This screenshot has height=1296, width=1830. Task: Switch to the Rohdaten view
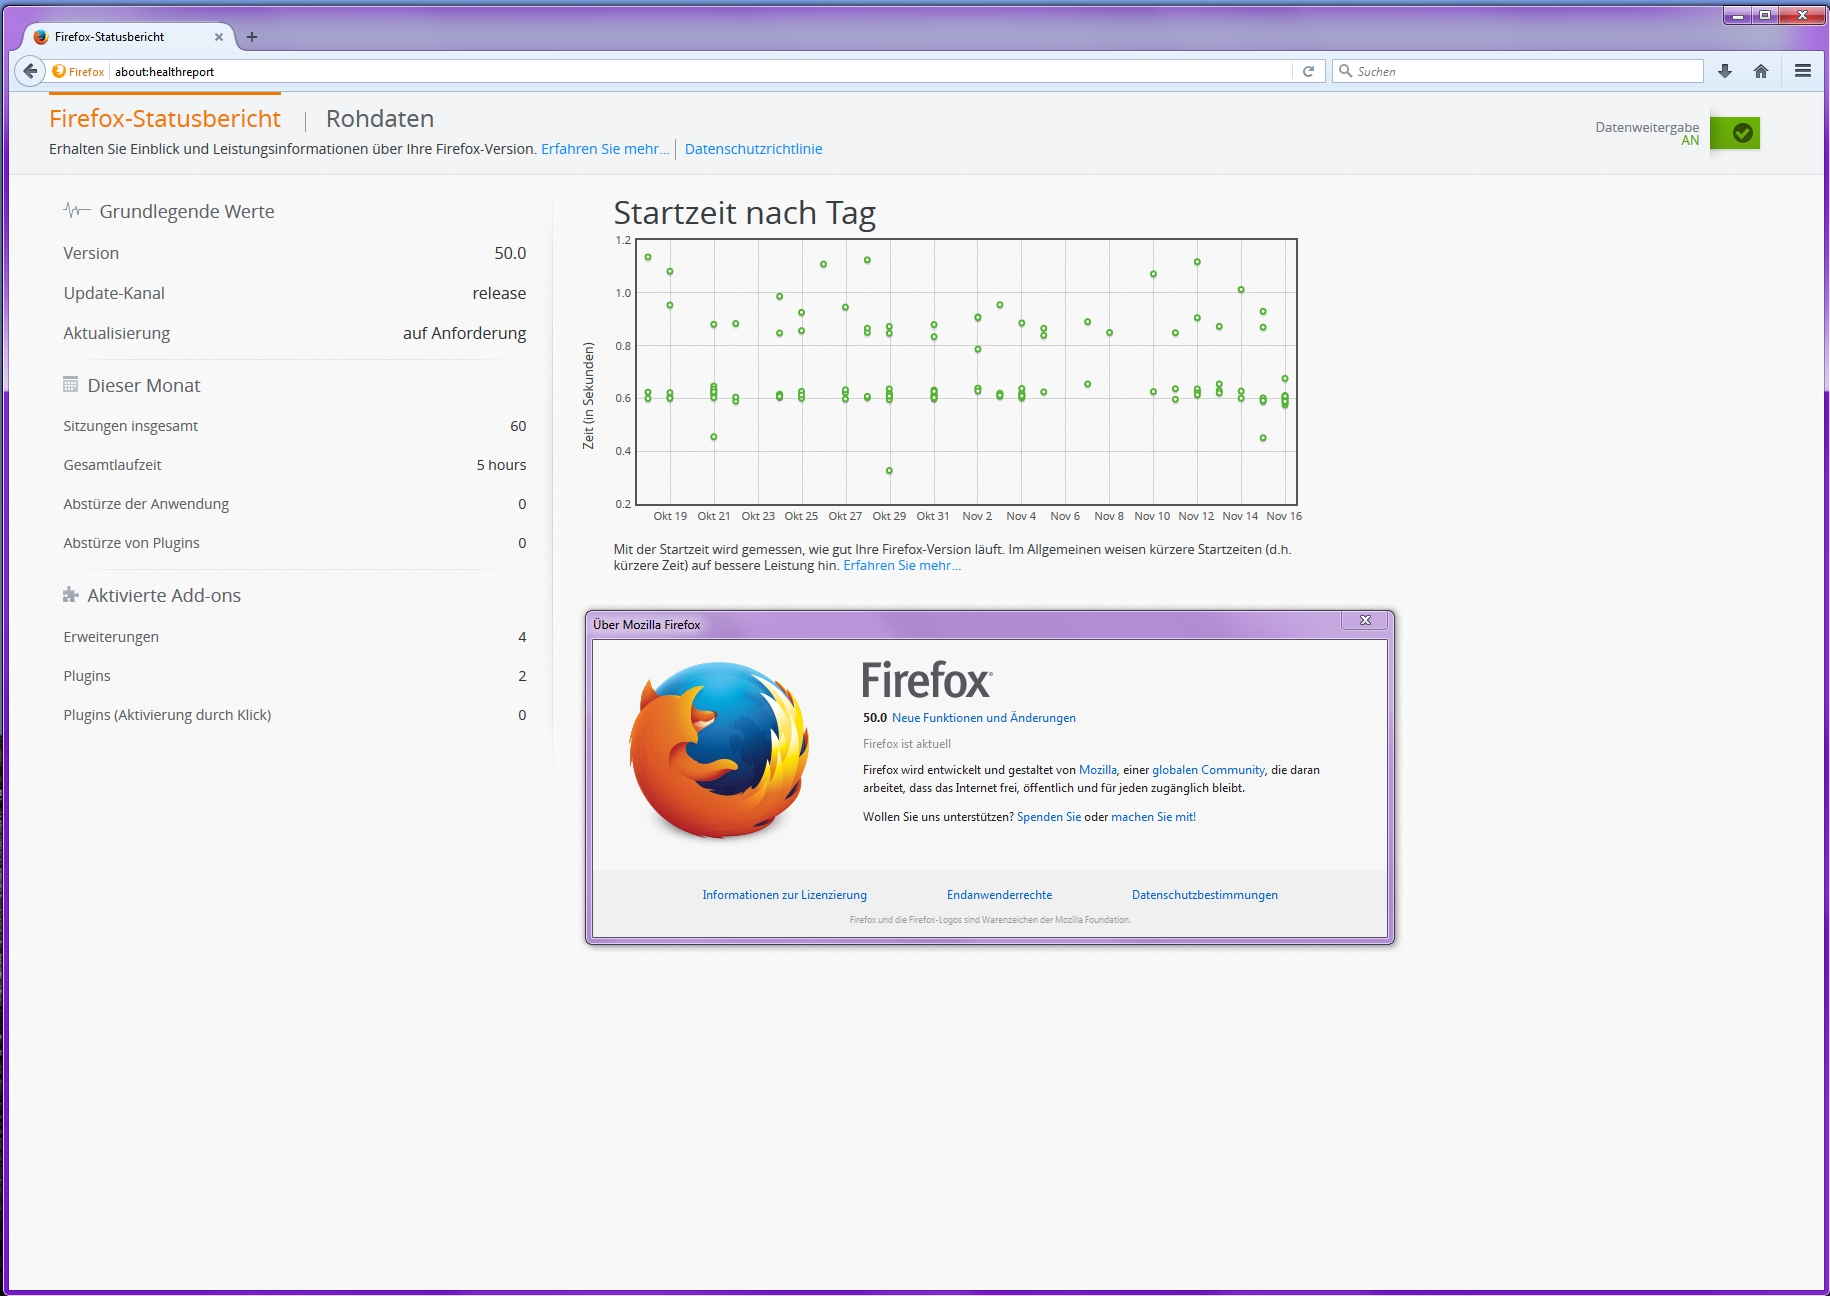click(380, 119)
